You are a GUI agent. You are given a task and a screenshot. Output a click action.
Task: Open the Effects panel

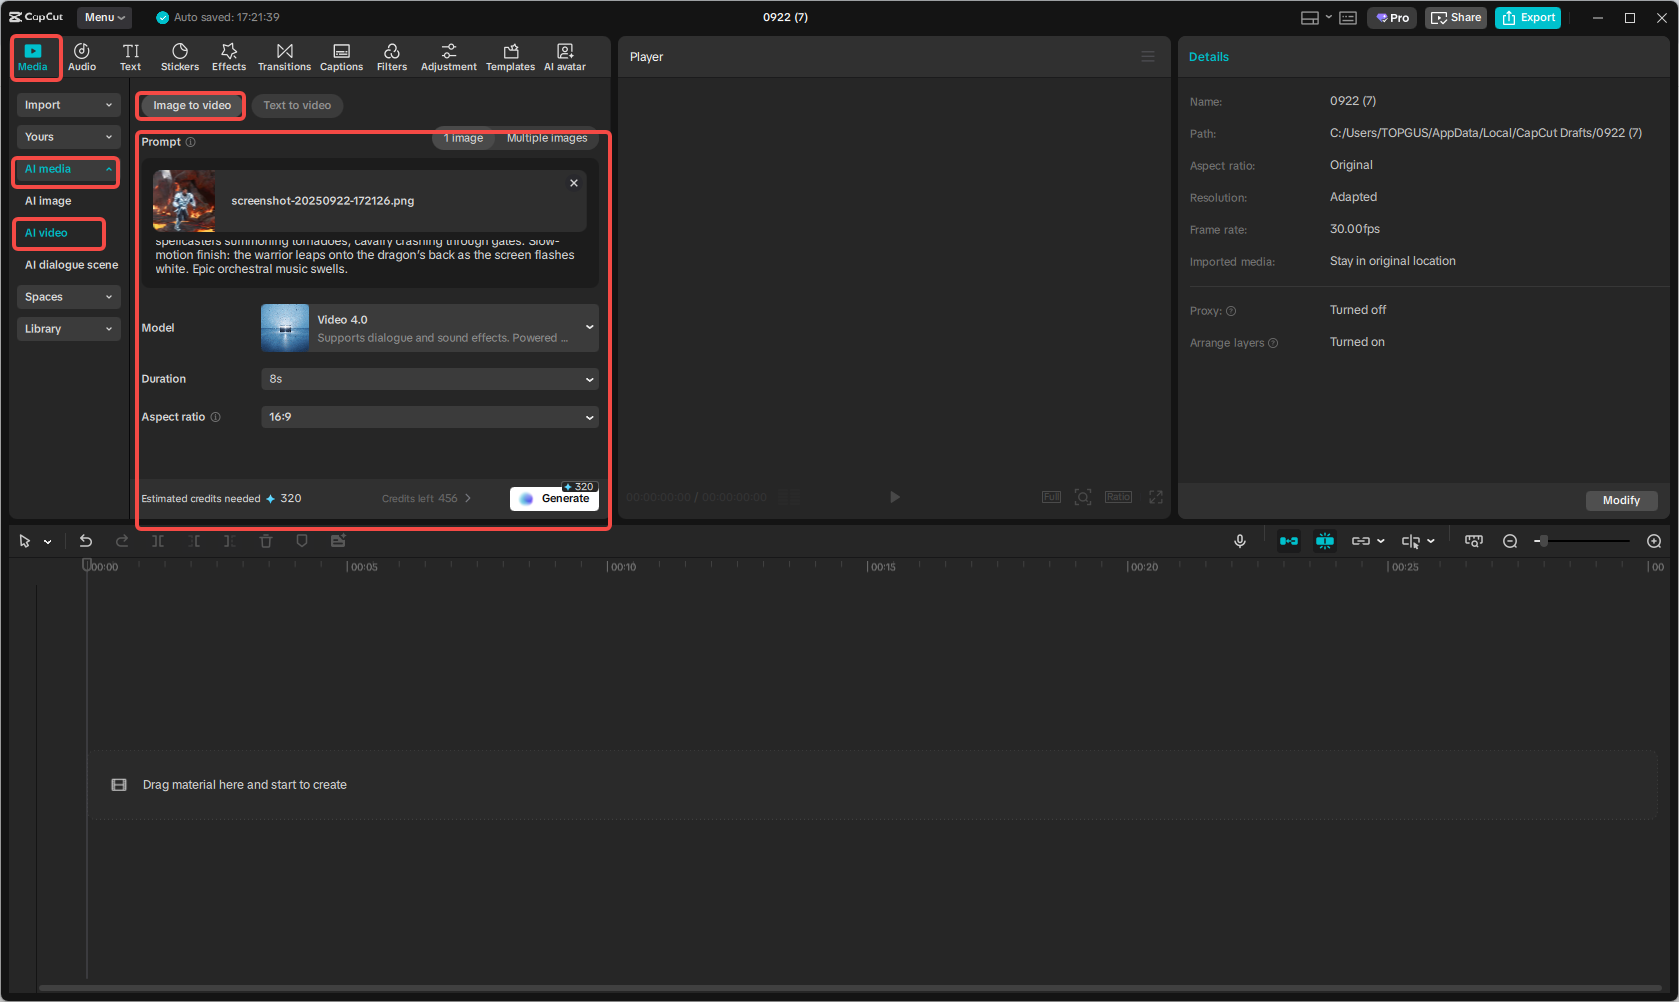229,57
